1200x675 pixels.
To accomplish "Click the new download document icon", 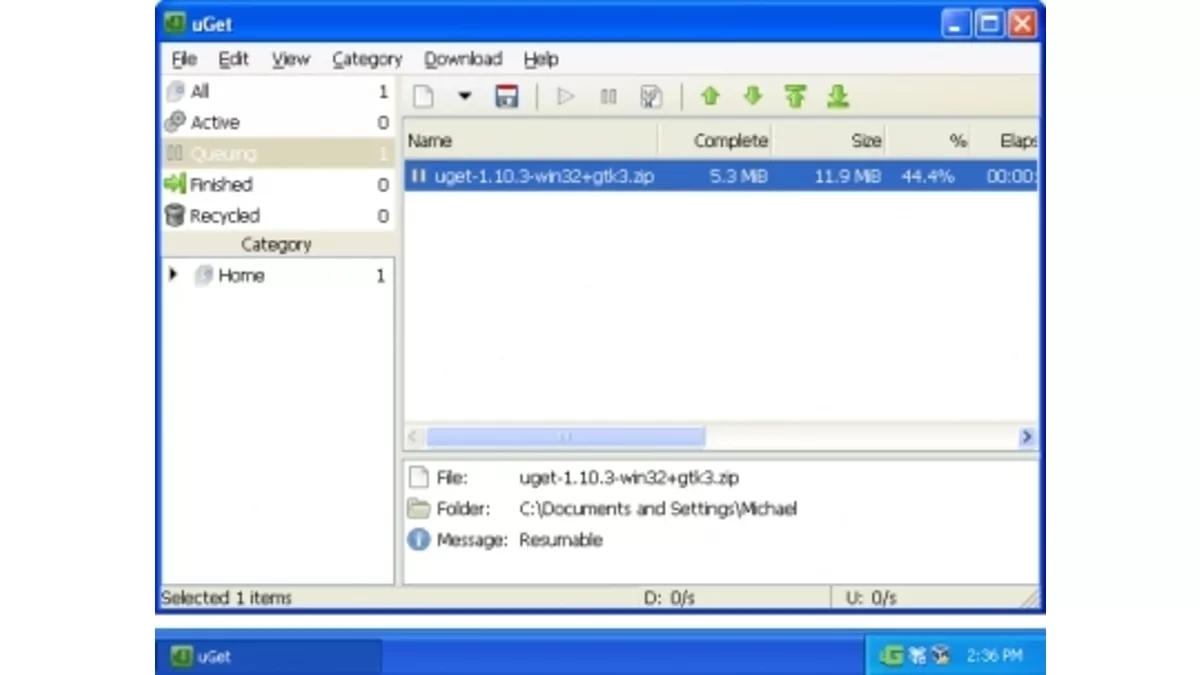I will [x=424, y=97].
